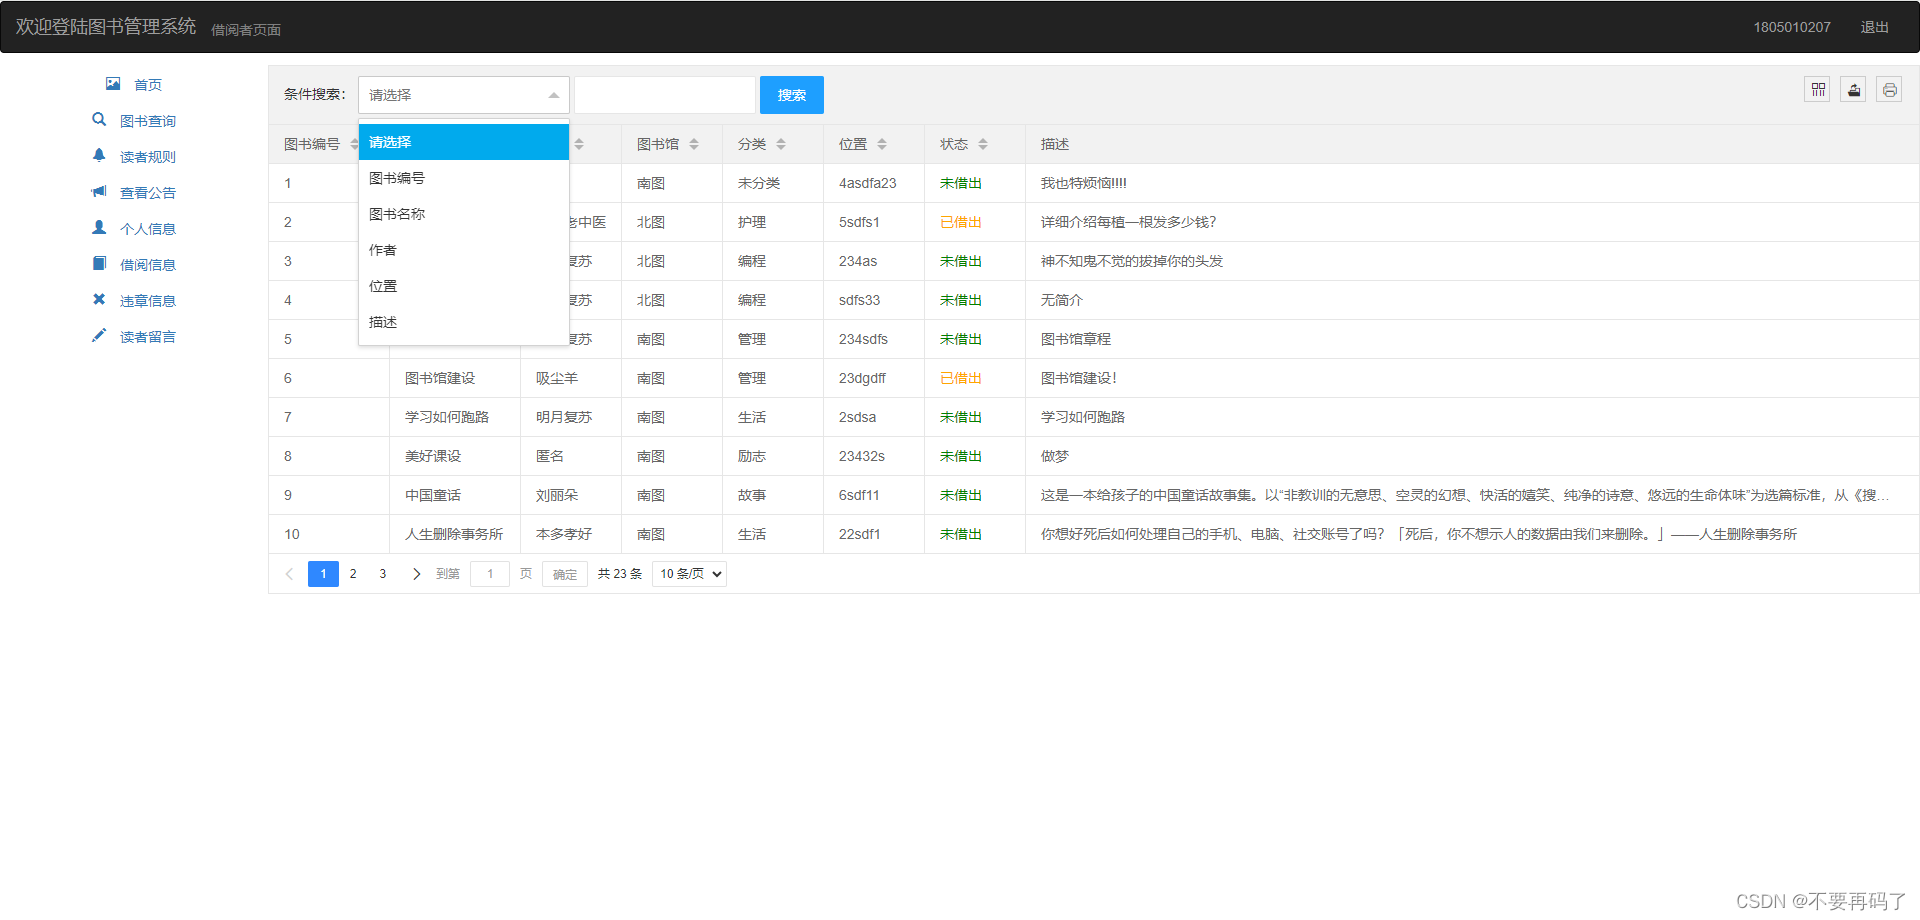Choose 描述 from dropdown list
This screenshot has height=920, width=1920.
click(464, 322)
